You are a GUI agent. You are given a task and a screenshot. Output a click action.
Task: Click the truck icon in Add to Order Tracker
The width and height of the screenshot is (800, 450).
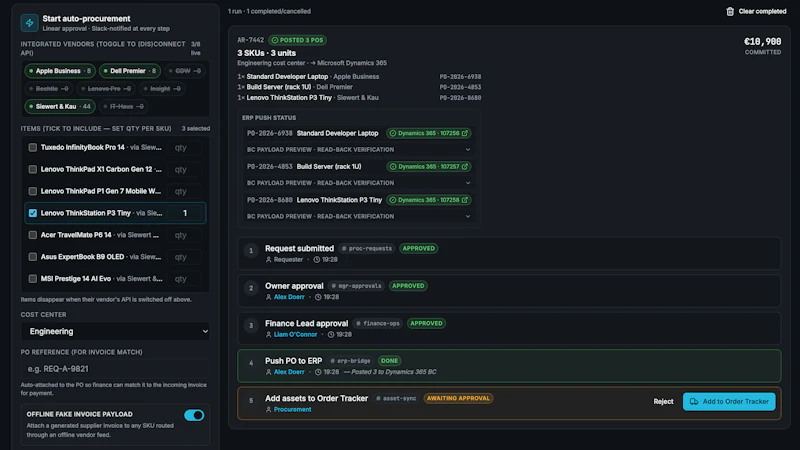694,402
